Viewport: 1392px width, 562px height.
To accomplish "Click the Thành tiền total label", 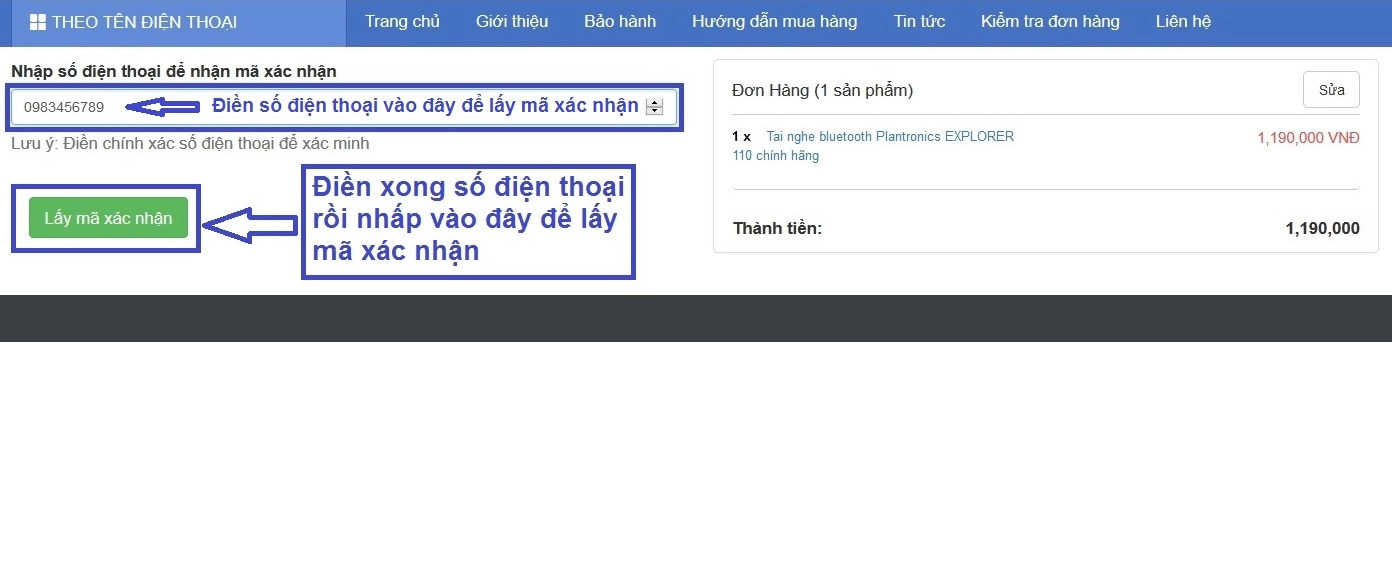I will point(777,228).
